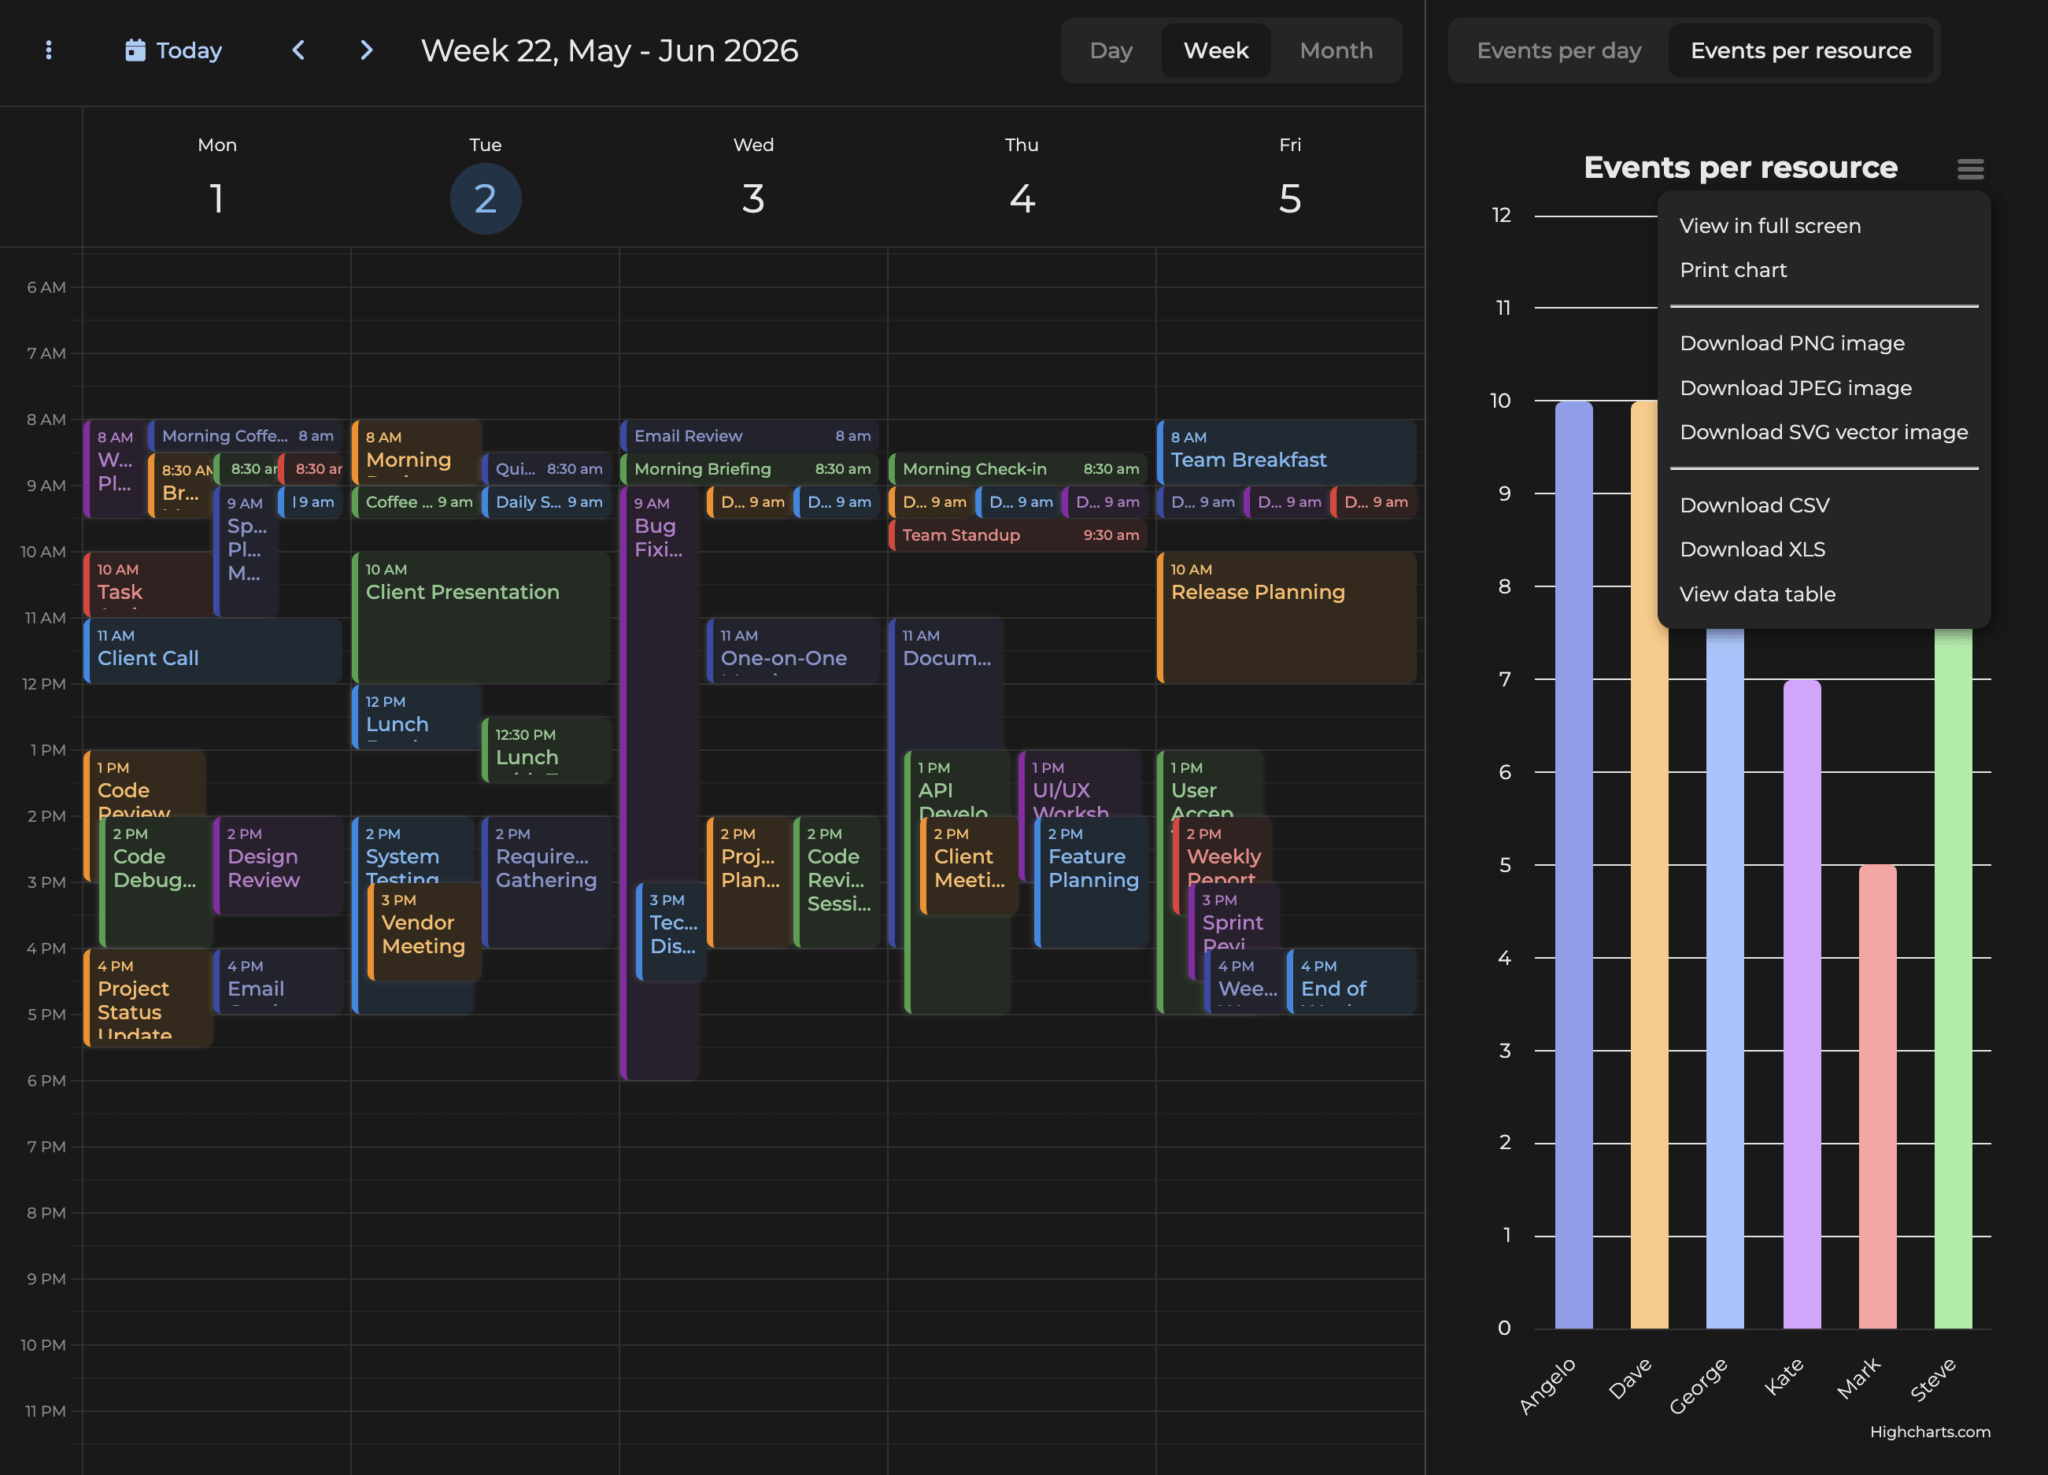This screenshot has width=2048, height=1475.
Task: Choose Download SVG vector image
Action: (x=1823, y=432)
